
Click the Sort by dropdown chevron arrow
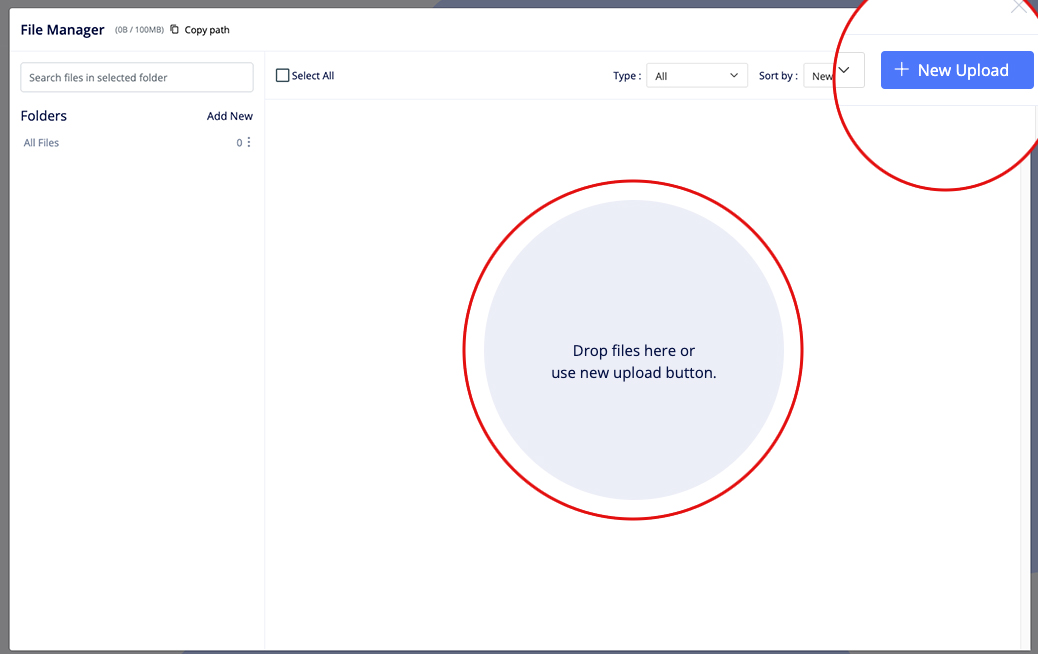844,70
